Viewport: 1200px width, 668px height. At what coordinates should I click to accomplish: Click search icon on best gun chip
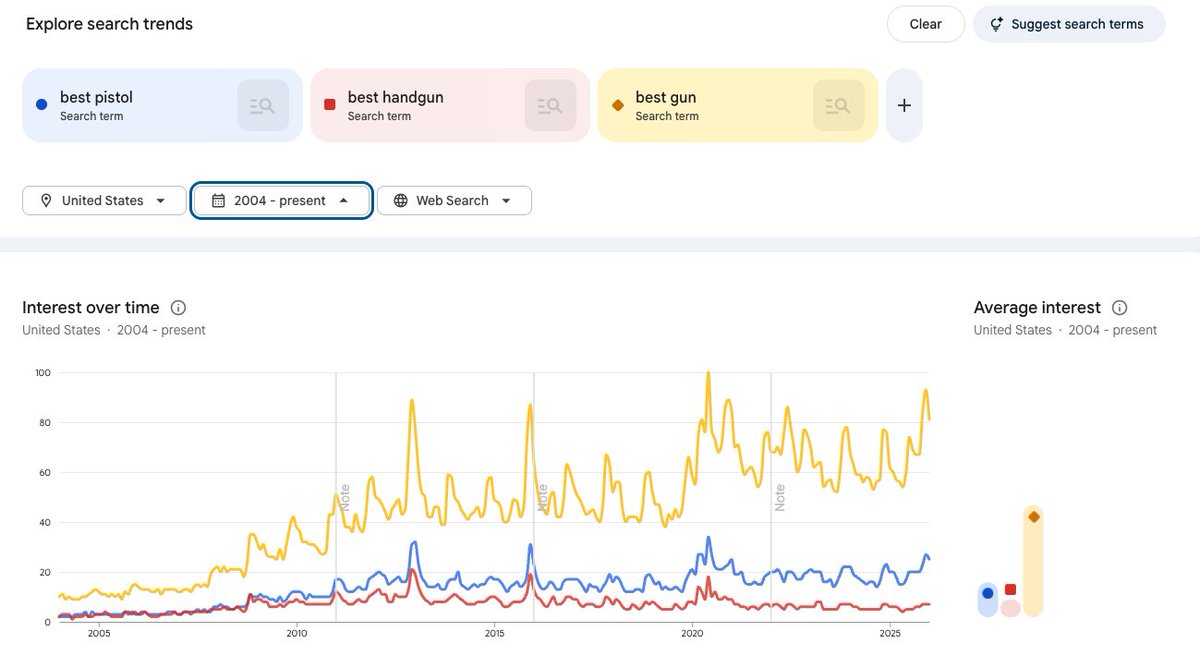coord(838,105)
